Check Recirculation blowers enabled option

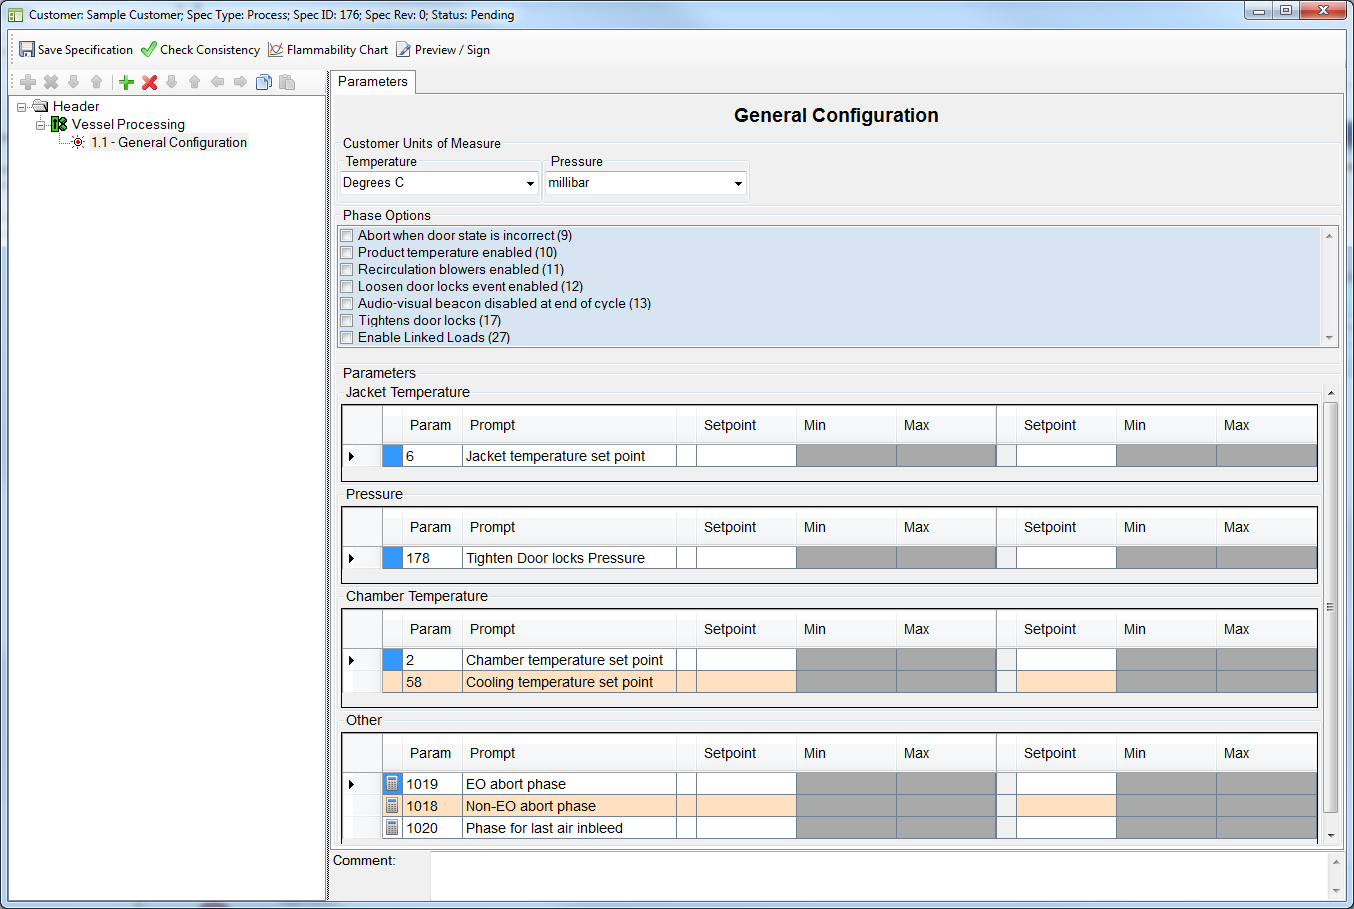coord(347,270)
